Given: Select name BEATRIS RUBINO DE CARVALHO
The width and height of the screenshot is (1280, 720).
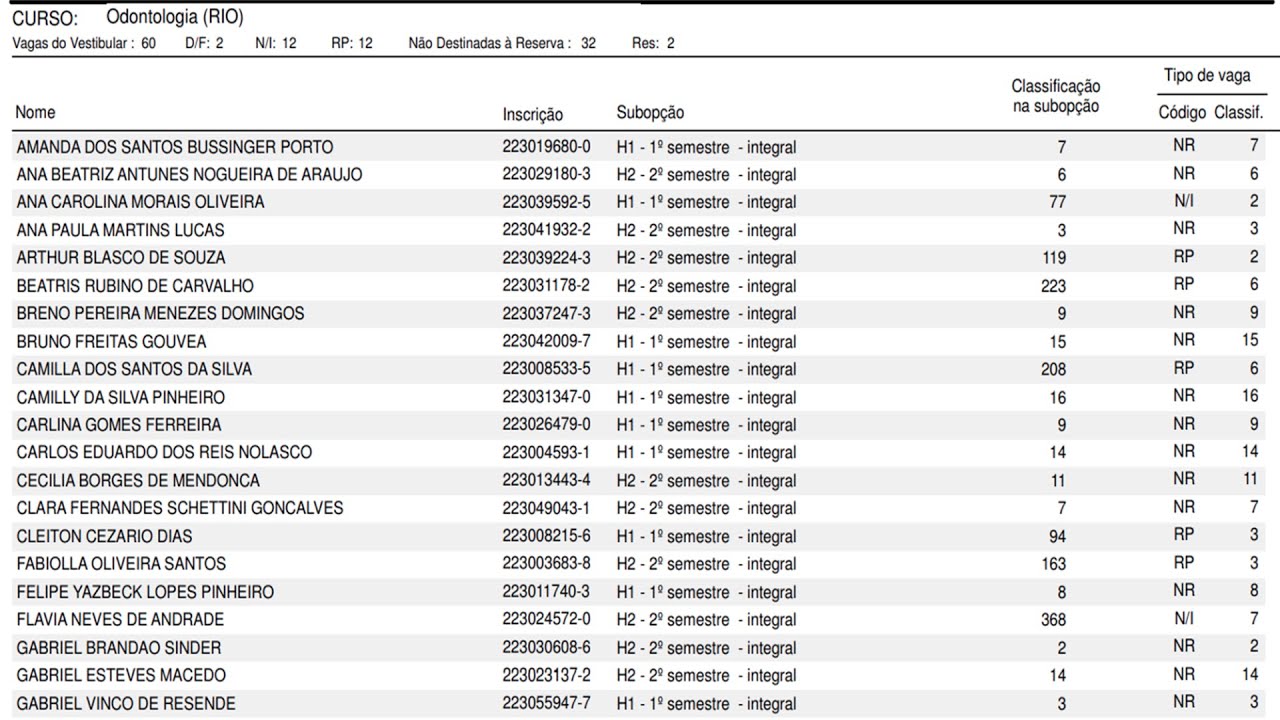Looking at the screenshot, I should coord(135,286).
